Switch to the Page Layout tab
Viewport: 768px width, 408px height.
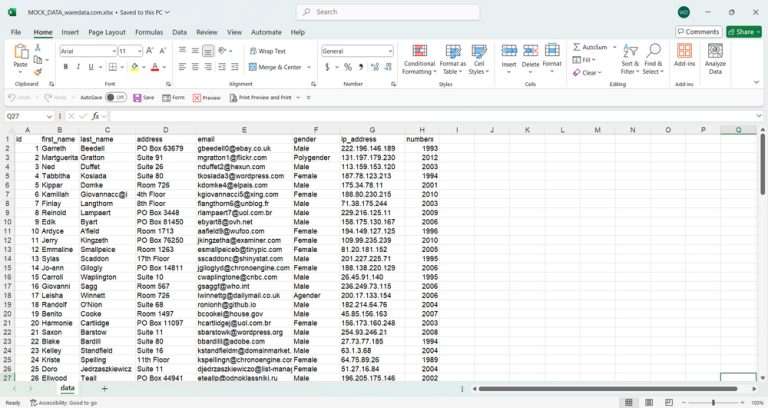tap(107, 32)
